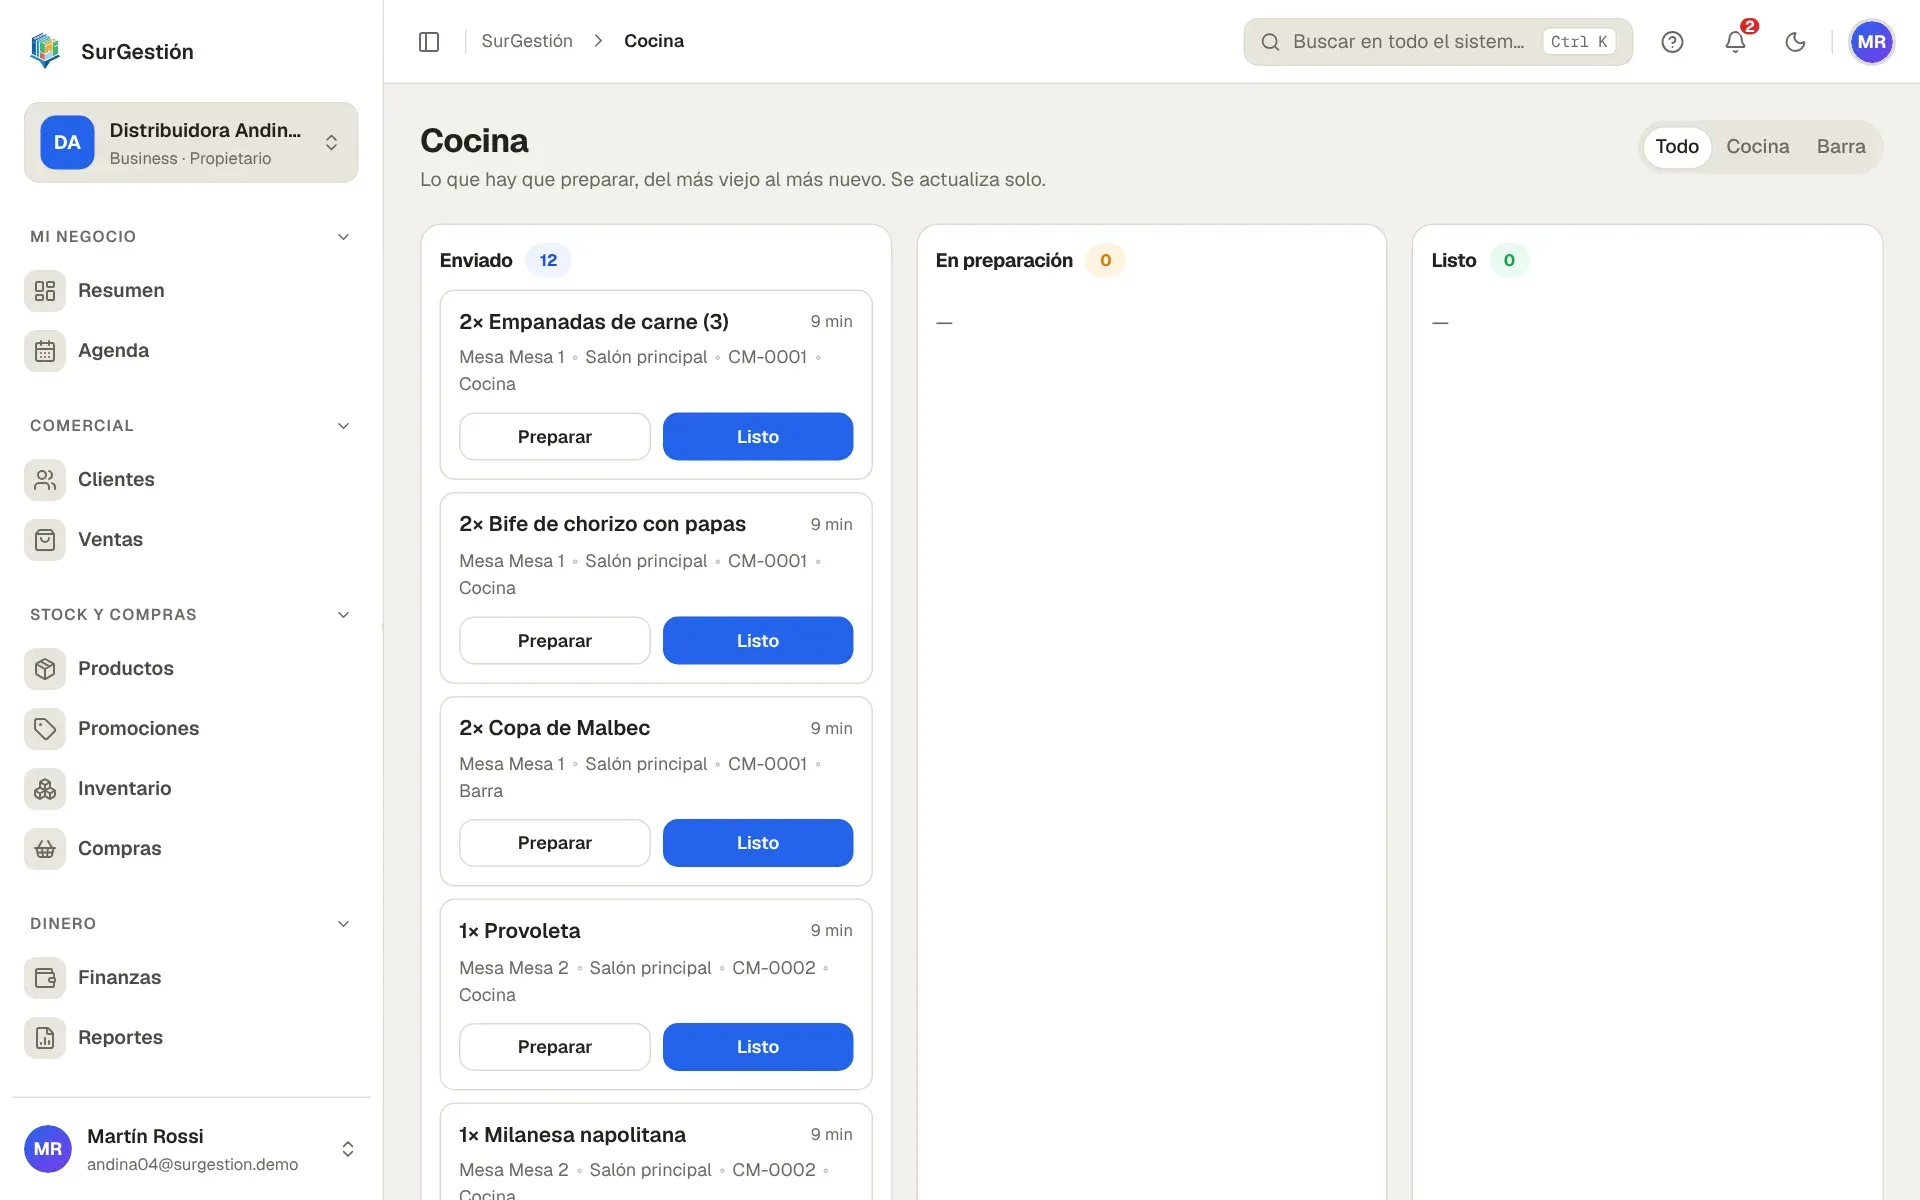Toggle dark mode moon icon
Viewport: 1920px width, 1200px height.
[x=1796, y=41]
